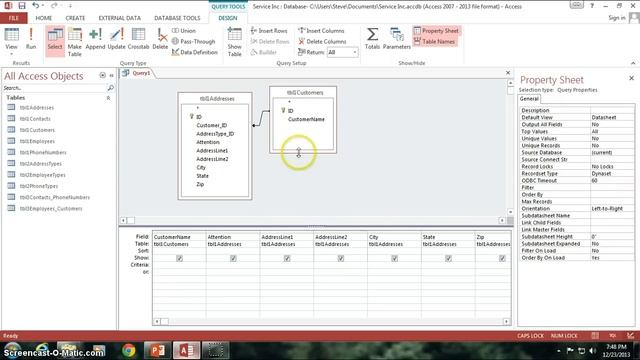Open query Parameters

pos(397,39)
